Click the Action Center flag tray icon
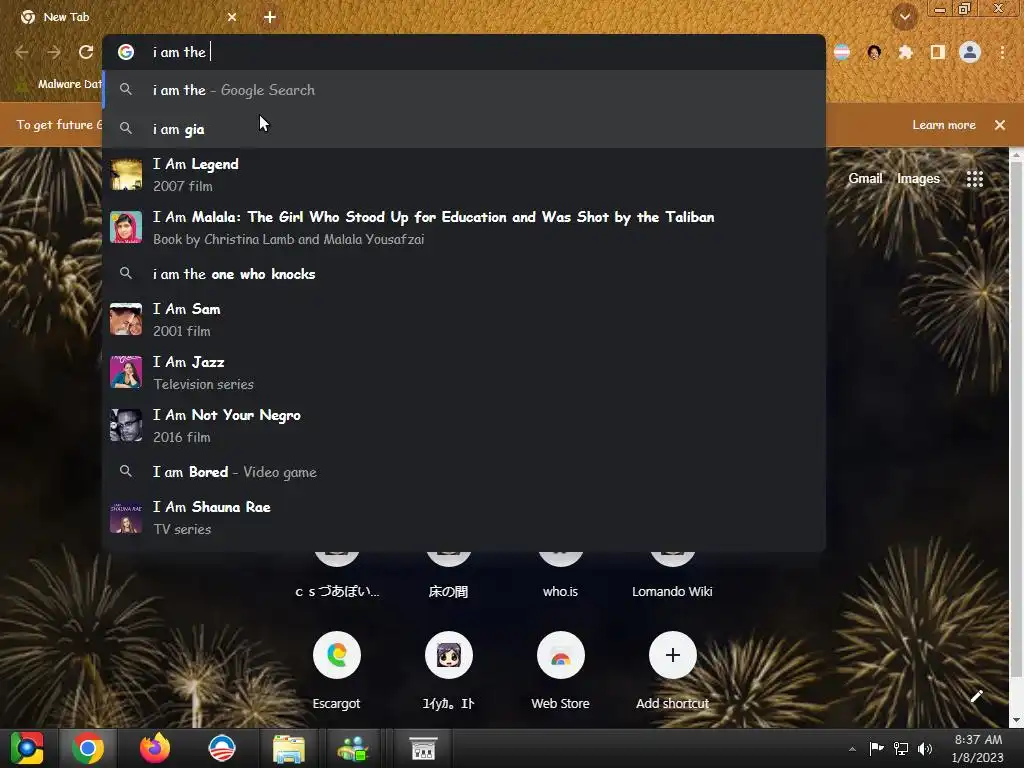 click(x=876, y=748)
